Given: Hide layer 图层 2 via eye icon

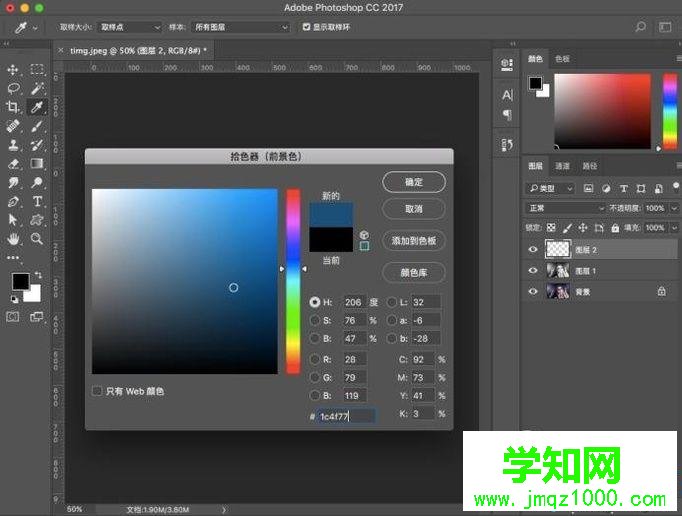Looking at the screenshot, I should click(x=533, y=249).
